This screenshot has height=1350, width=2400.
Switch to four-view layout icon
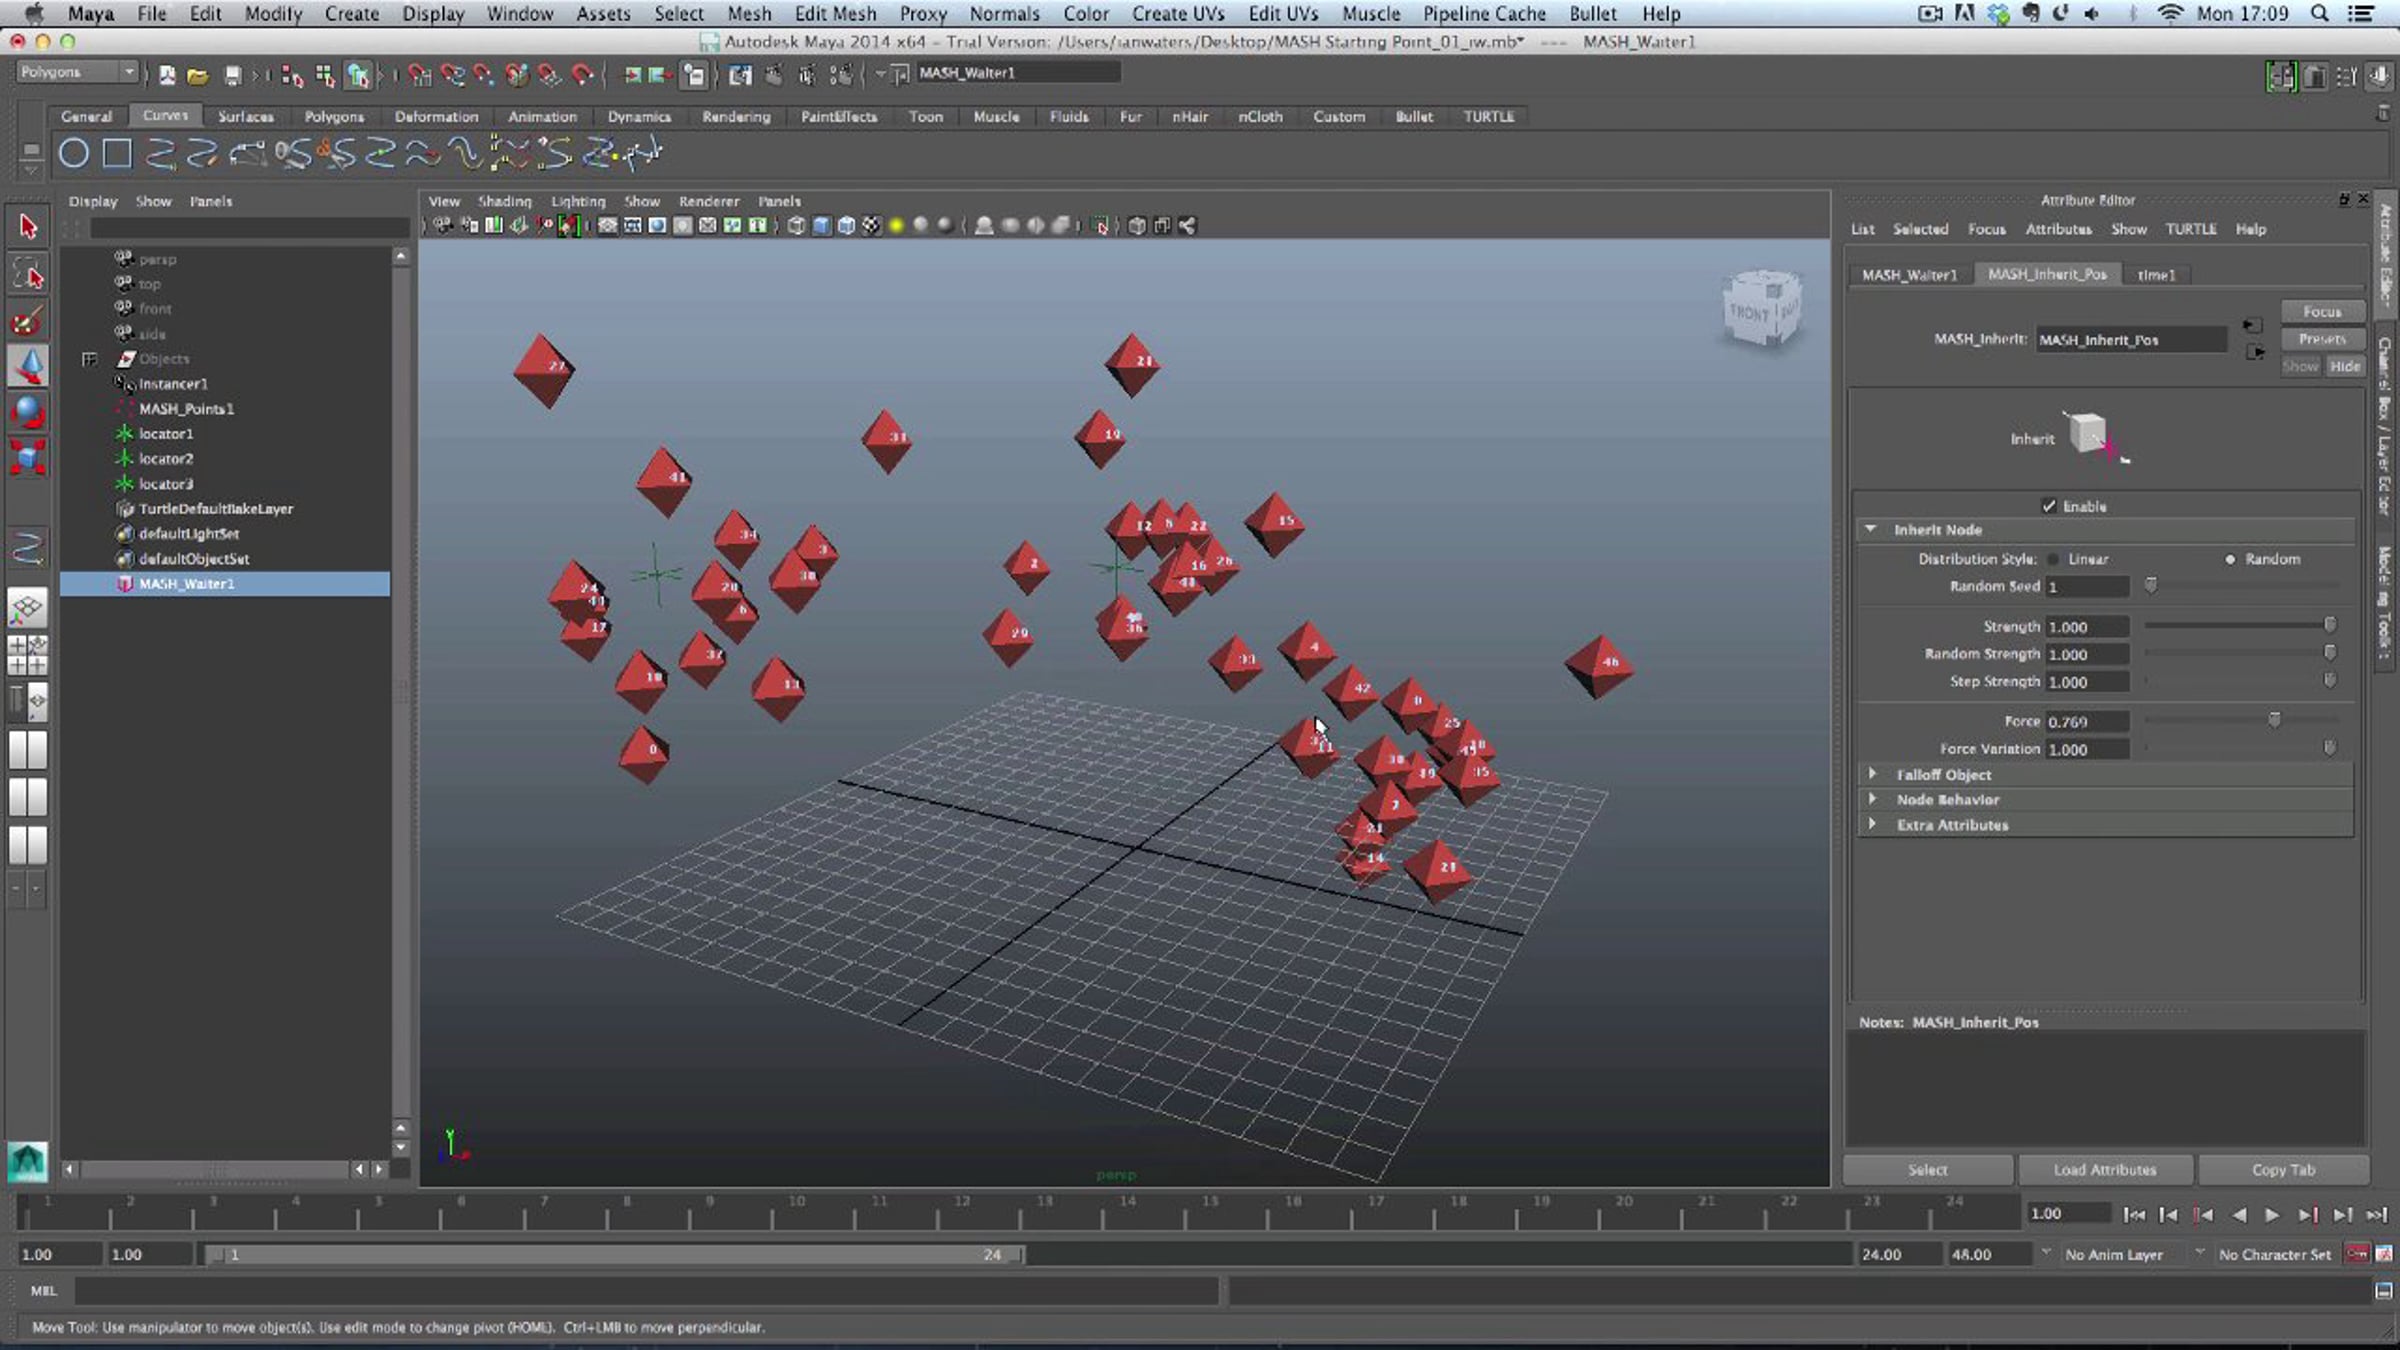(x=28, y=655)
